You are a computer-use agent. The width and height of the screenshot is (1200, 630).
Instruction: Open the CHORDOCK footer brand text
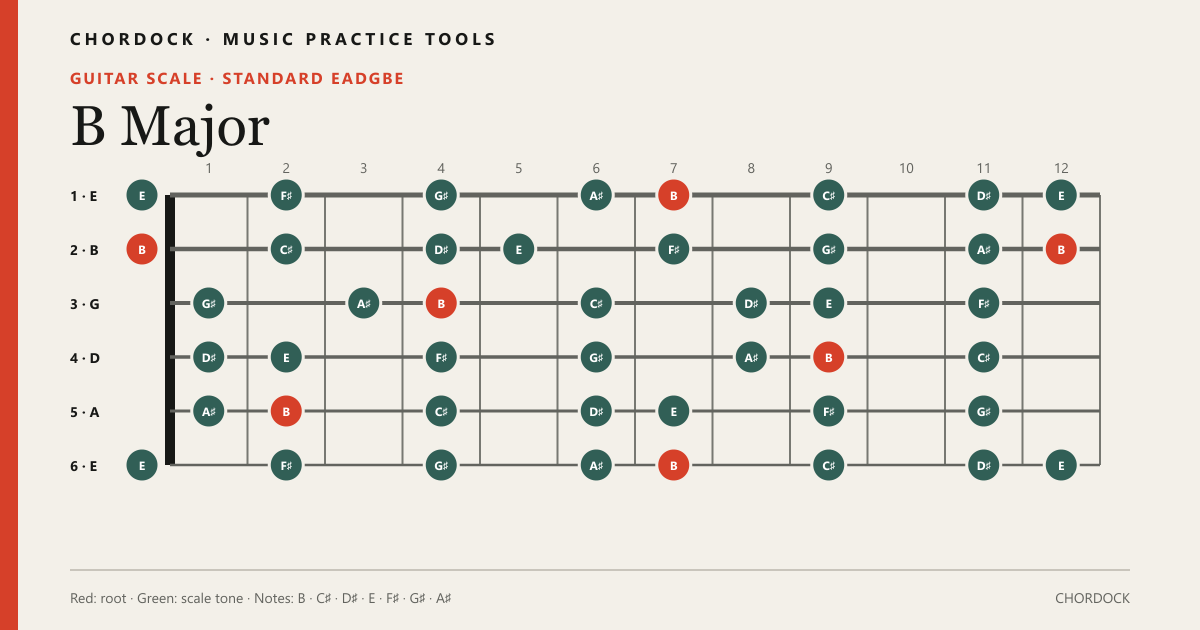coord(1092,598)
